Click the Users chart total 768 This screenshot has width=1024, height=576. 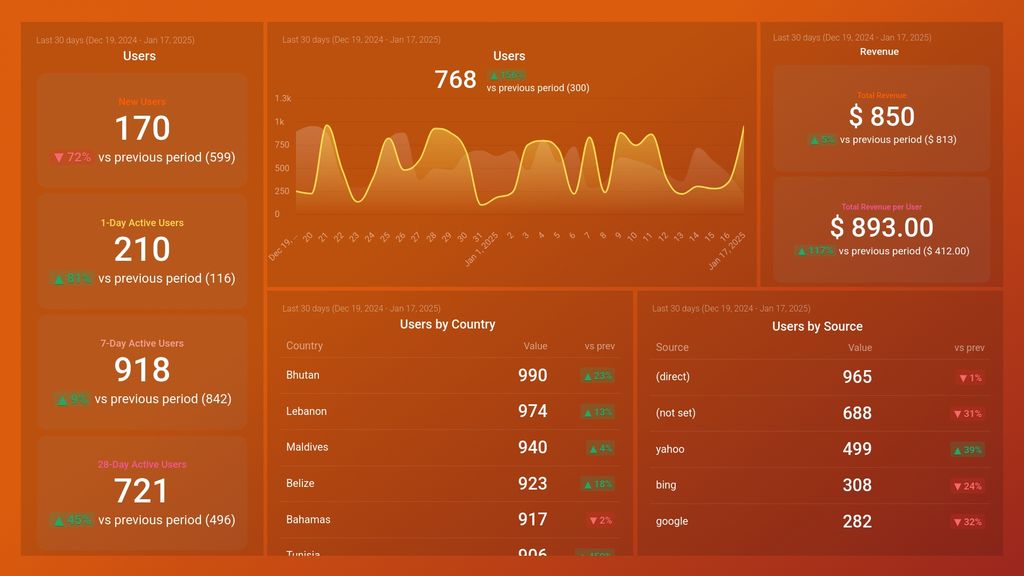(455, 80)
